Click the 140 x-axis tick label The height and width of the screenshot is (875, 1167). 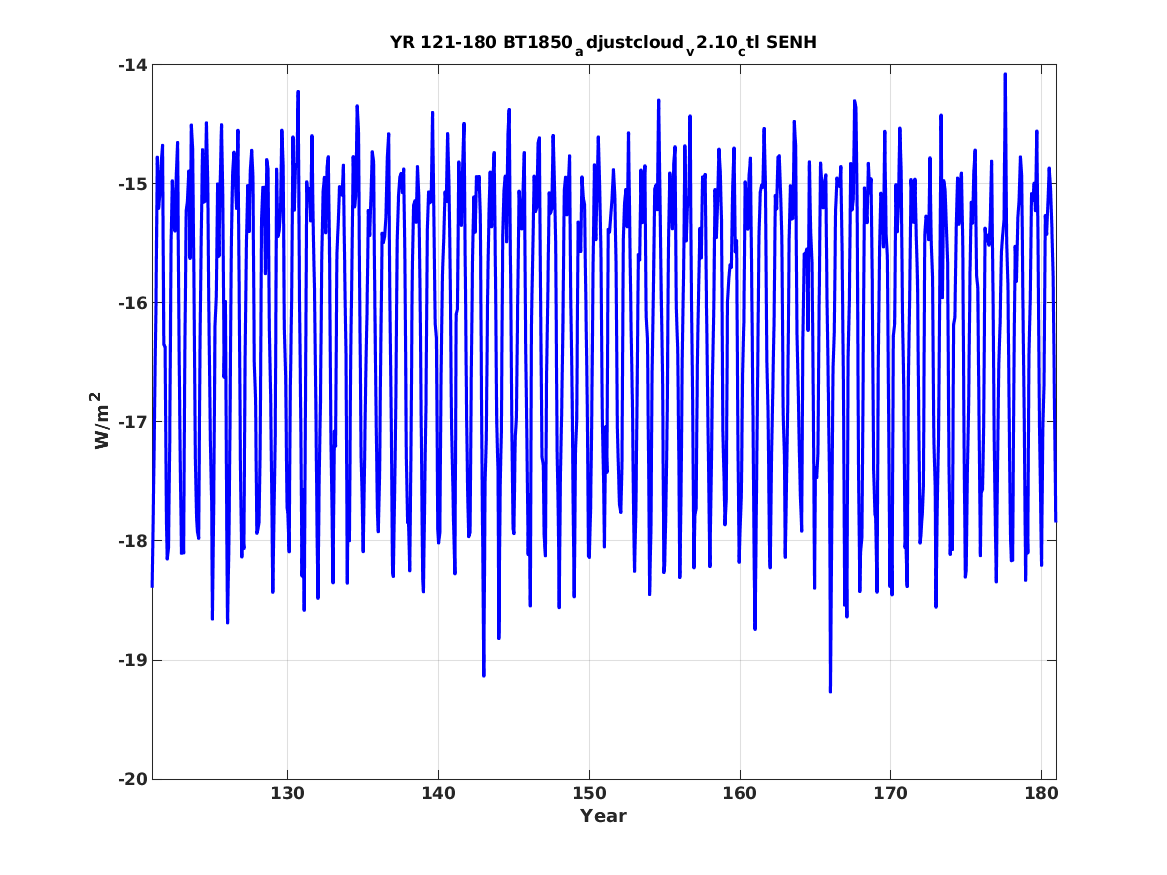tap(438, 794)
